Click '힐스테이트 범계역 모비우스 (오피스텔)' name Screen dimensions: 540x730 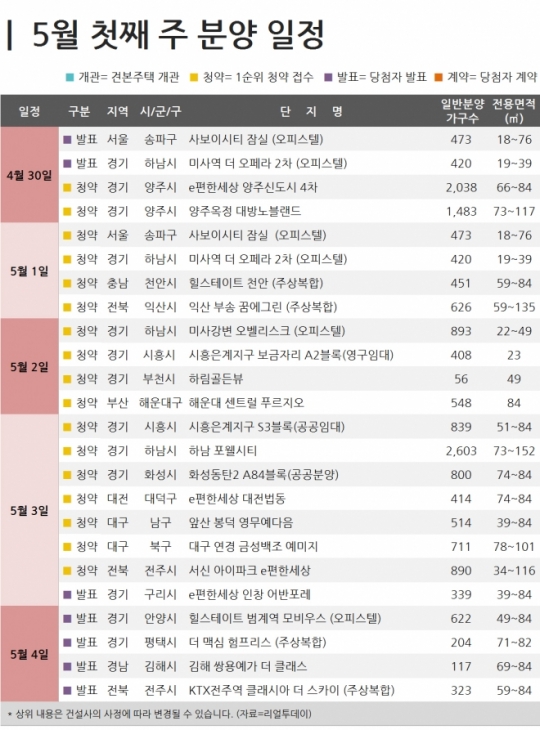(285, 618)
